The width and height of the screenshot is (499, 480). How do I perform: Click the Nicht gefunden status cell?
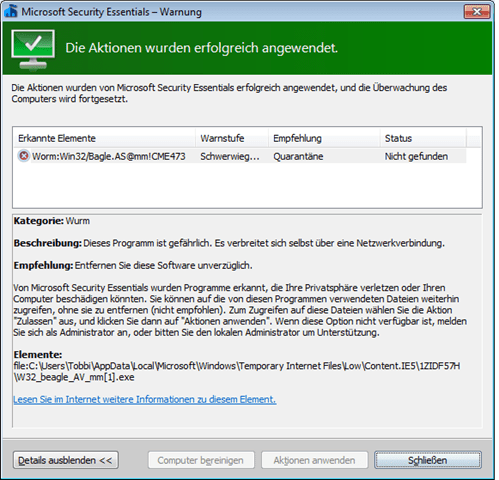416,156
